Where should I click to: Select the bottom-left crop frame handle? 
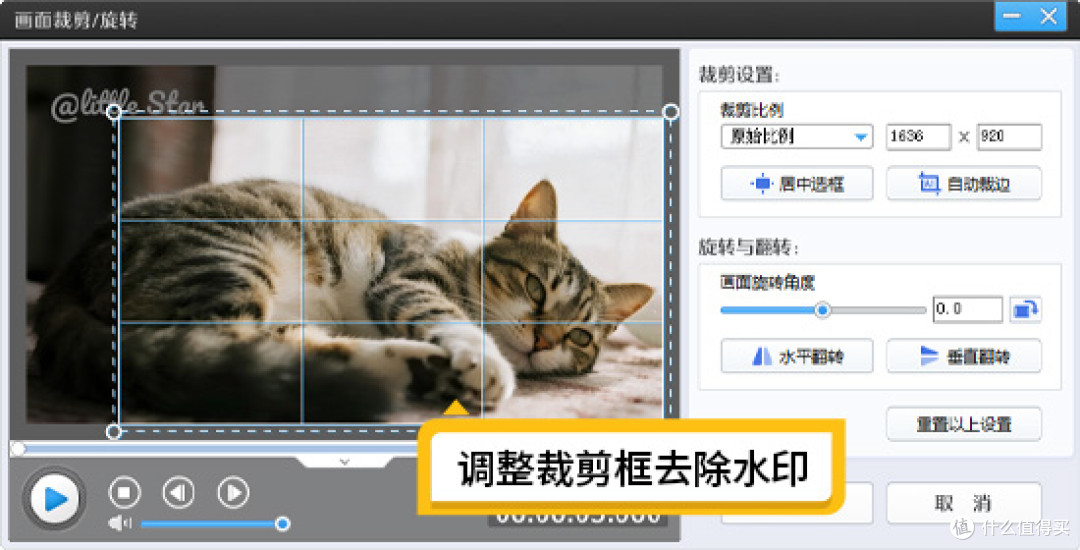[x=114, y=432]
